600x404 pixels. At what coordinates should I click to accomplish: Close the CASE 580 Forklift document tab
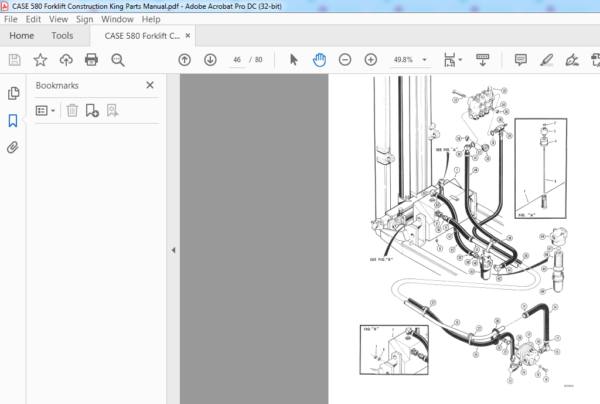(188, 36)
